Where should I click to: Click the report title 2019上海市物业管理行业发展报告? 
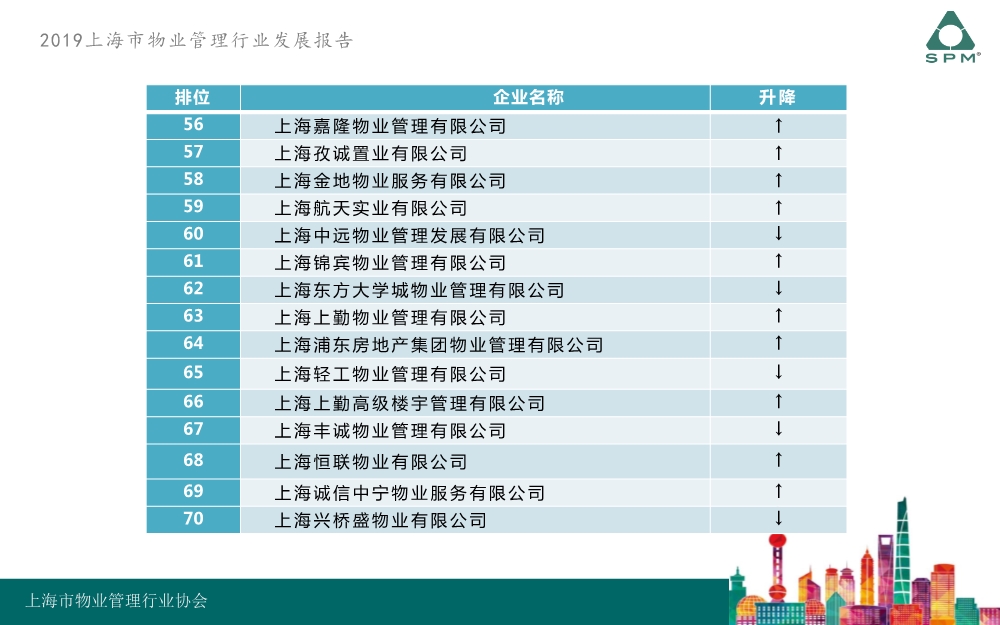[196, 41]
